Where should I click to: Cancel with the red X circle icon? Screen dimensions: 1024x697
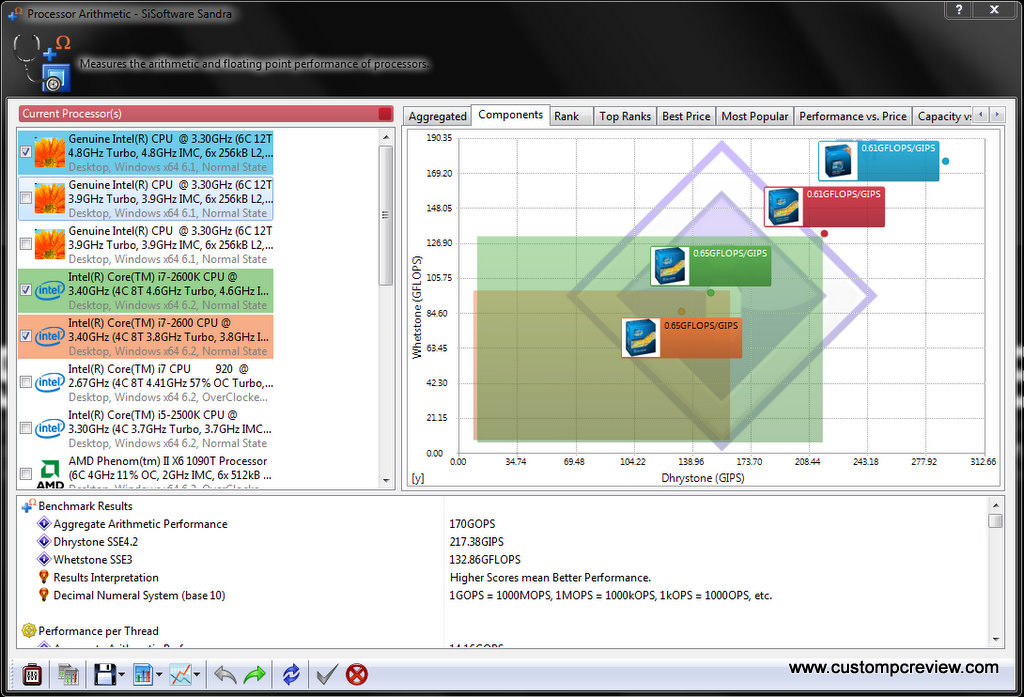click(357, 674)
